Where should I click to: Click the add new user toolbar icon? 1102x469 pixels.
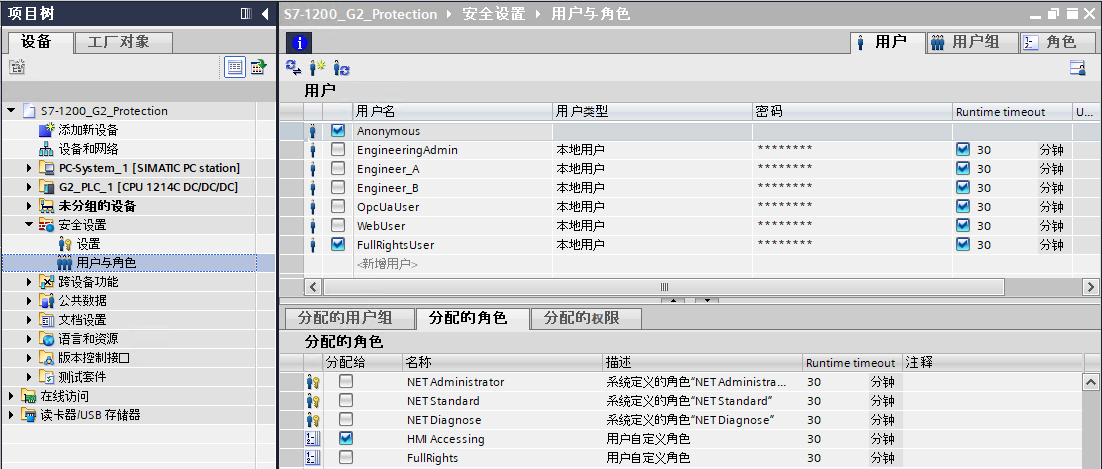pos(318,68)
